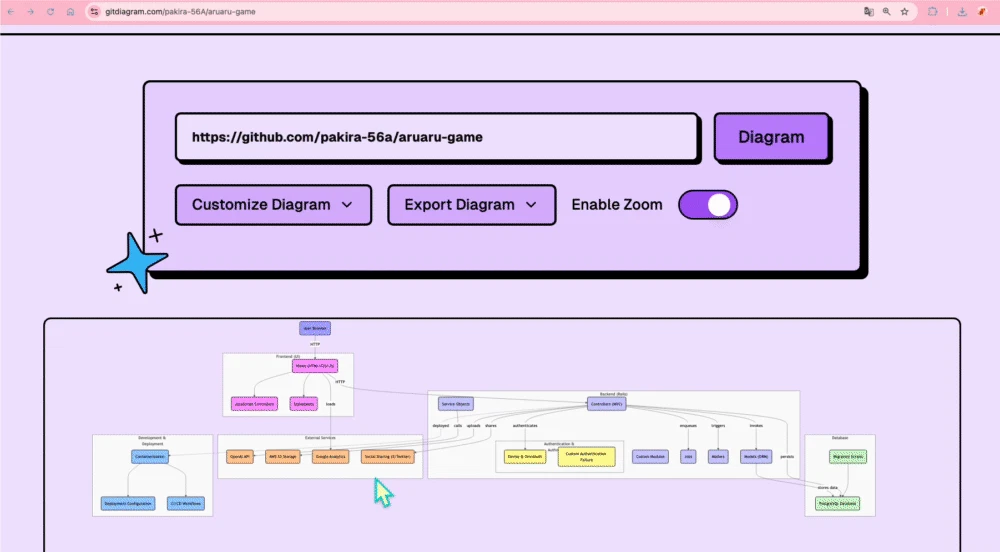Click the translate page icon

[869, 11]
